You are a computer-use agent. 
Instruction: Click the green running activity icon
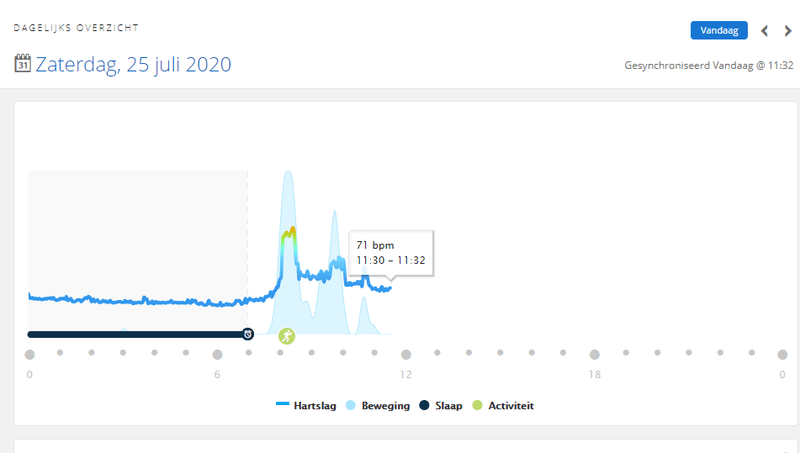pyautogui.click(x=287, y=336)
